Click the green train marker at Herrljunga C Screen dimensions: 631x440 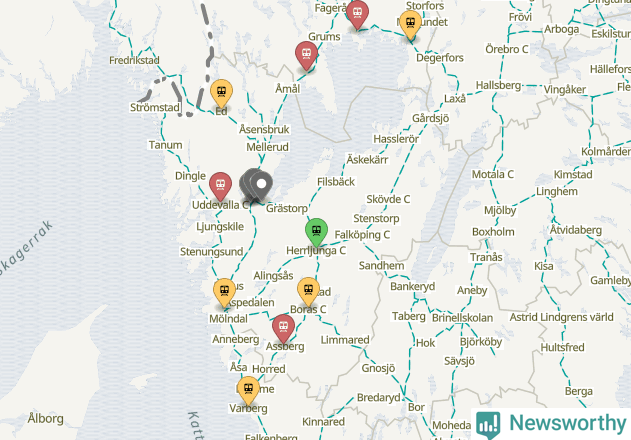(316, 232)
